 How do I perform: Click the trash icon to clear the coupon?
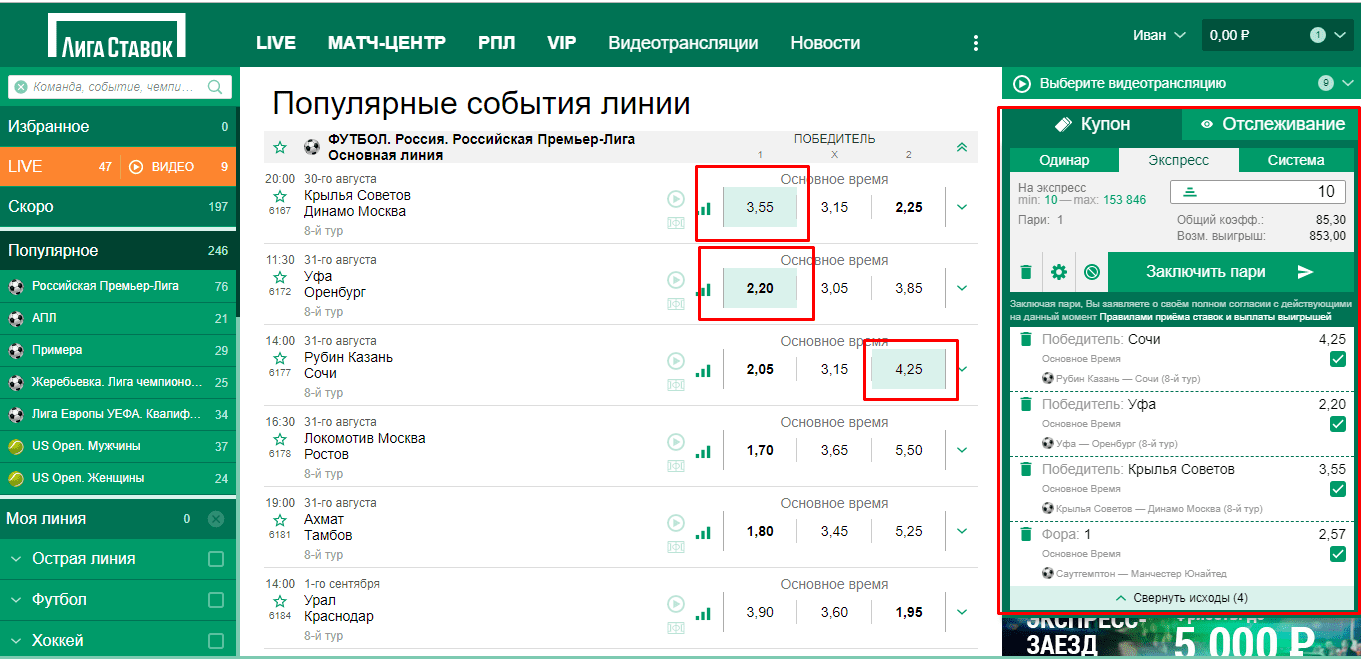tap(1025, 271)
